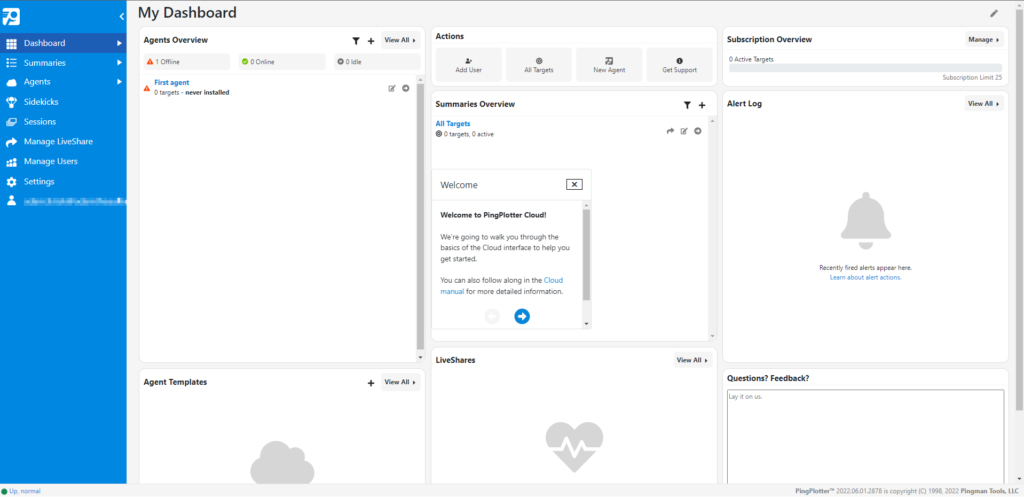This screenshot has width=1024, height=497.
Task: Click the user profile icon in sidebar
Action: pos(11,201)
